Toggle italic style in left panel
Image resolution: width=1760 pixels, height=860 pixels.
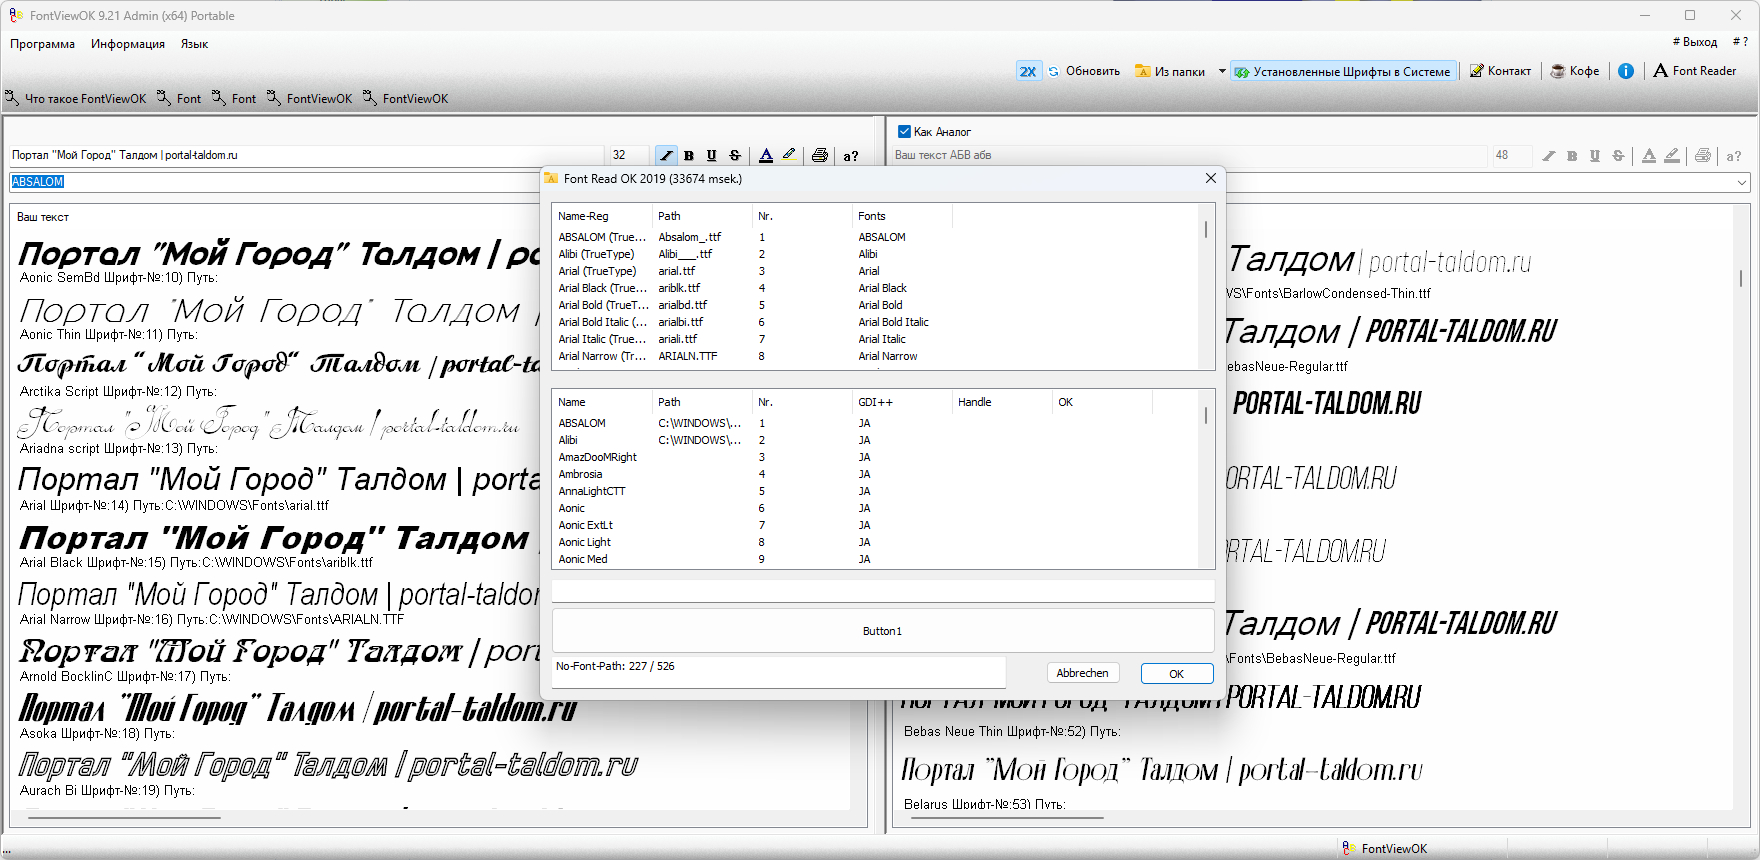(x=666, y=155)
